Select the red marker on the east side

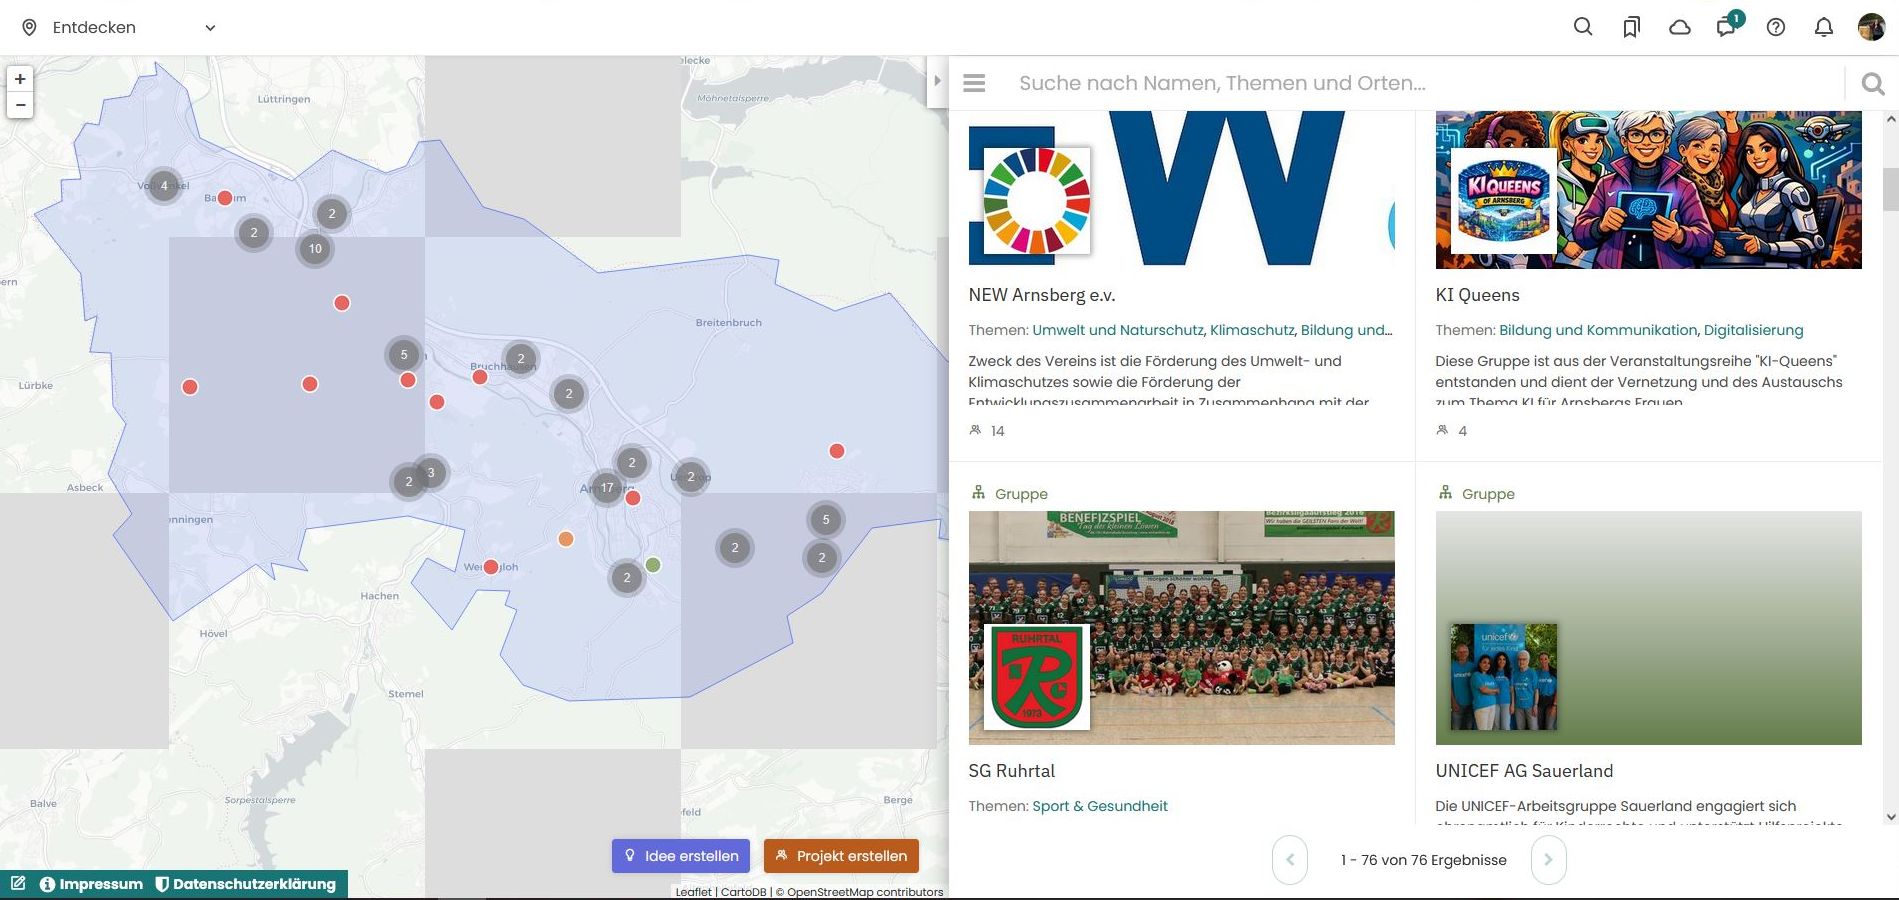(x=837, y=451)
